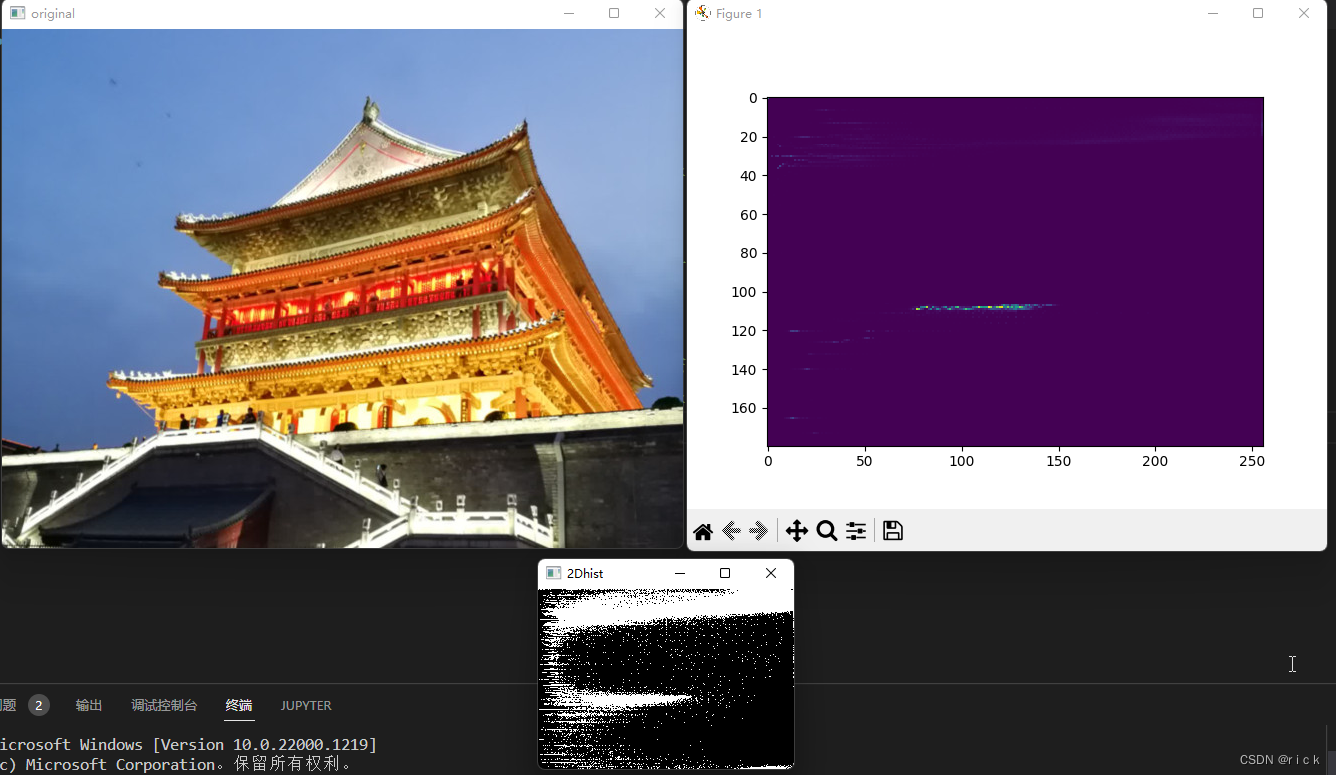Click the 2Dhist window title icon
This screenshot has height=775, width=1336.
(x=553, y=573)
